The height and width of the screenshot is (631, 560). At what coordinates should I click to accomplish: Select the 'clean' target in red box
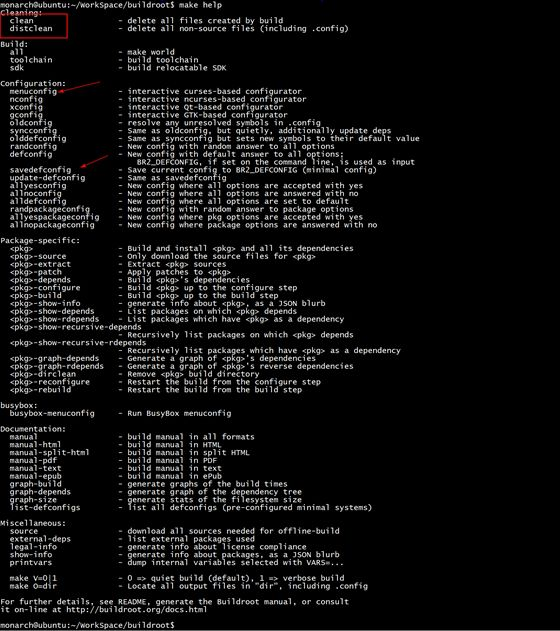pos(21,21)
